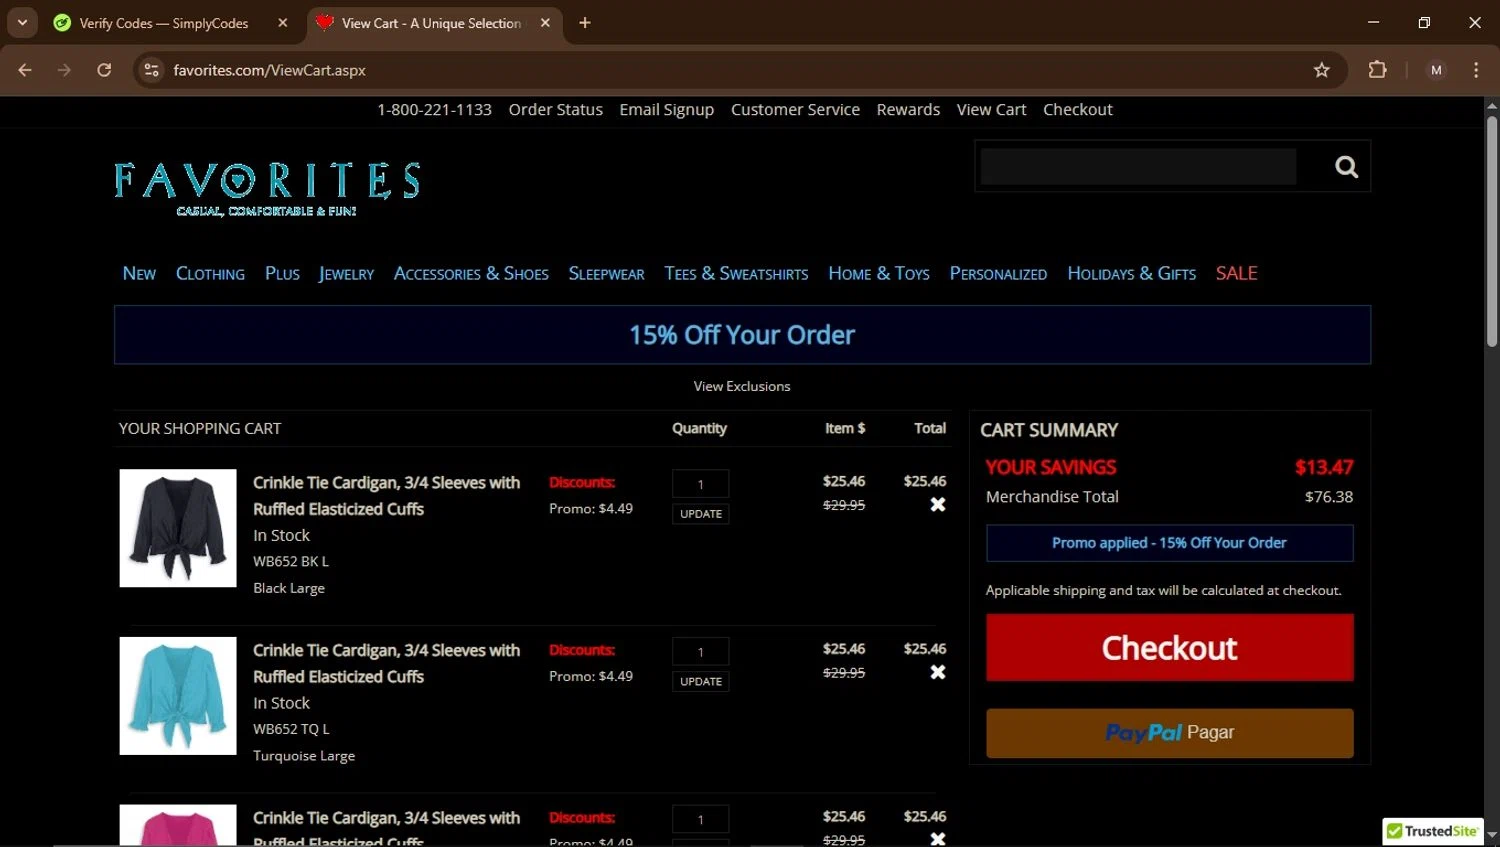Screen dimensions: 1500x847
Task: Click the Promo applied 15% Off box
Action: [1170, 543]
